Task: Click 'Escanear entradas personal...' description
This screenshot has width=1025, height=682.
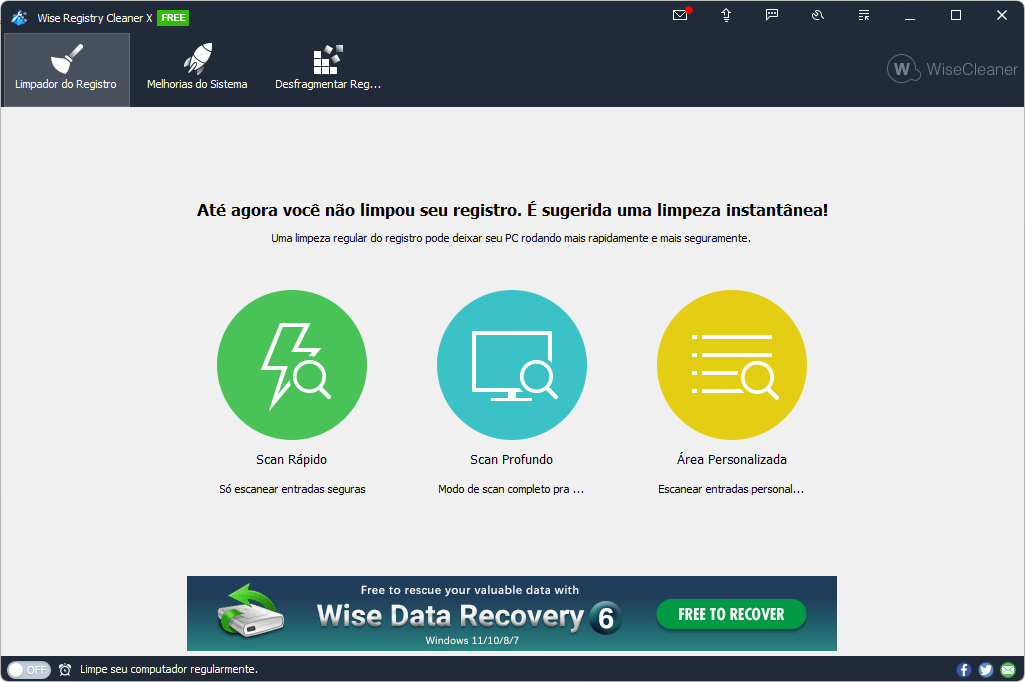Action: tap(731, 489)
